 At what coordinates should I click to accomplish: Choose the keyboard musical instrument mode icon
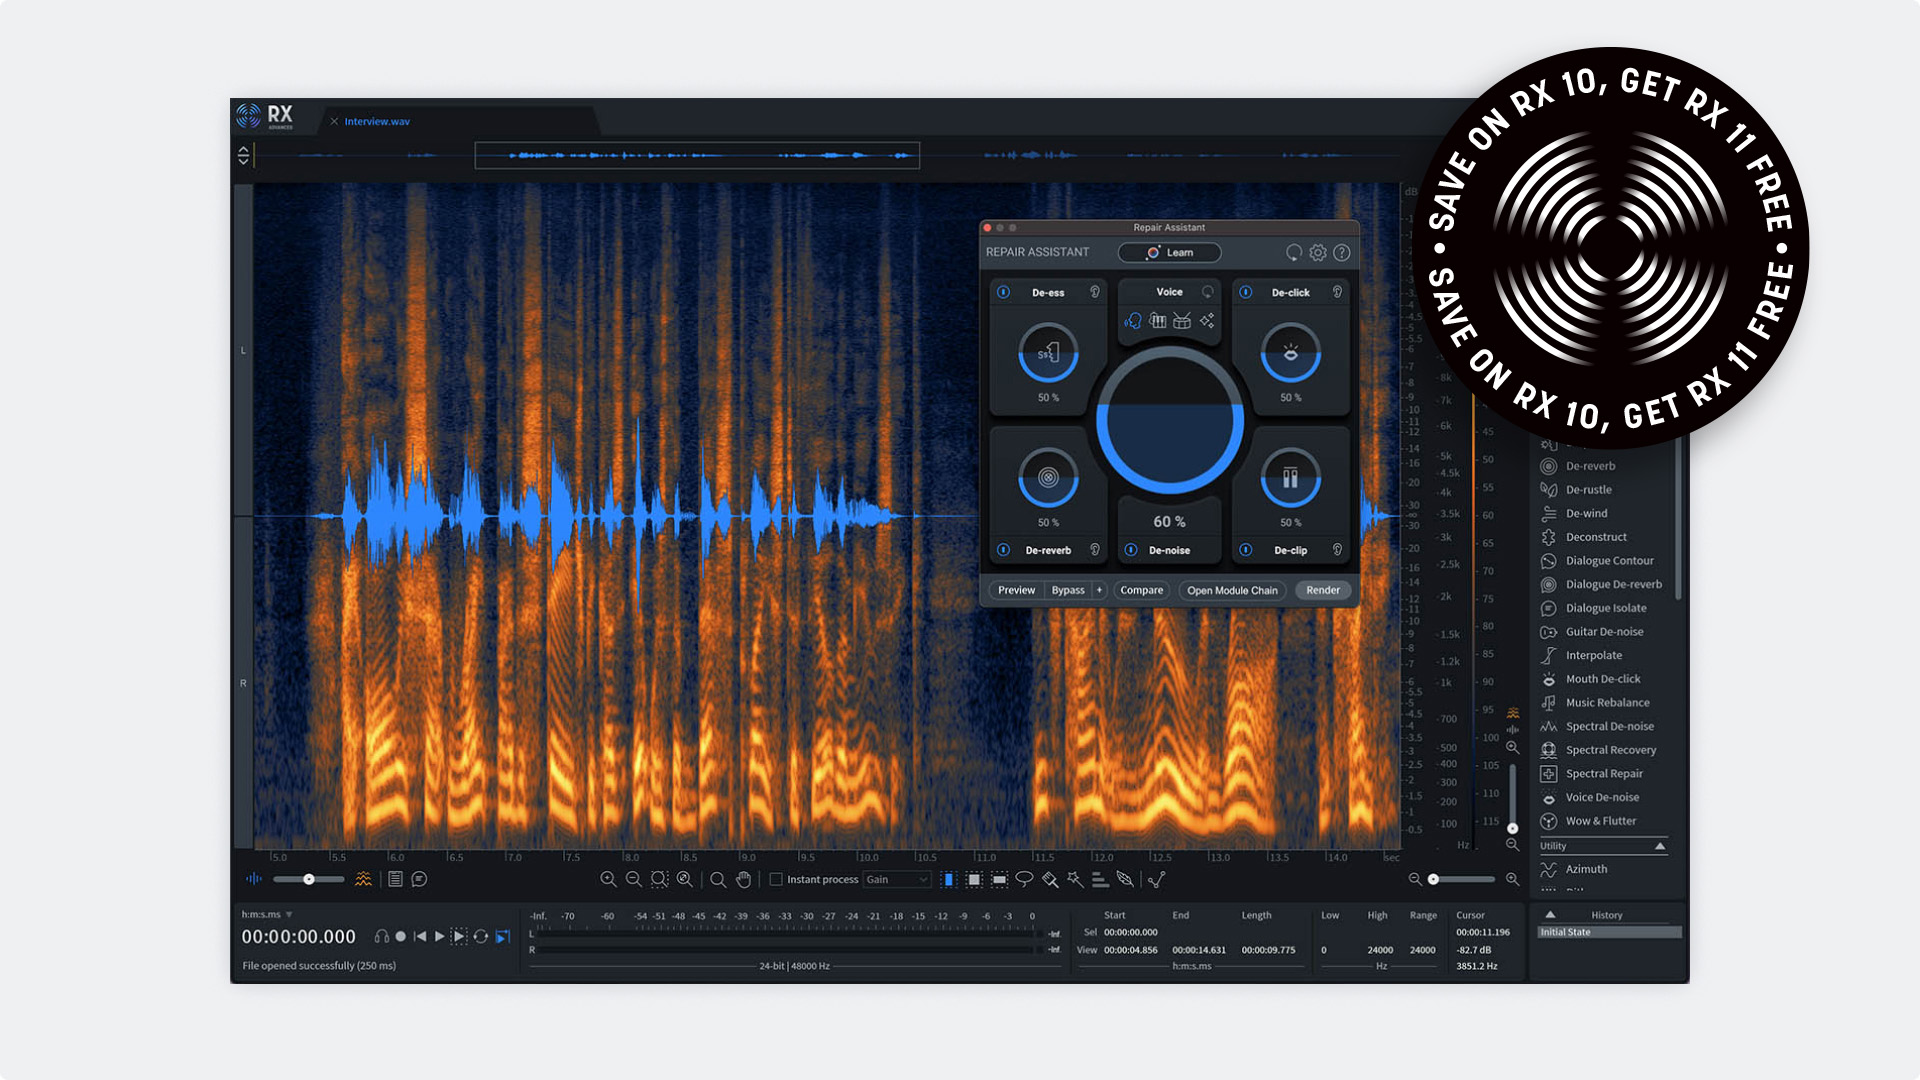tap(1158, 321)
